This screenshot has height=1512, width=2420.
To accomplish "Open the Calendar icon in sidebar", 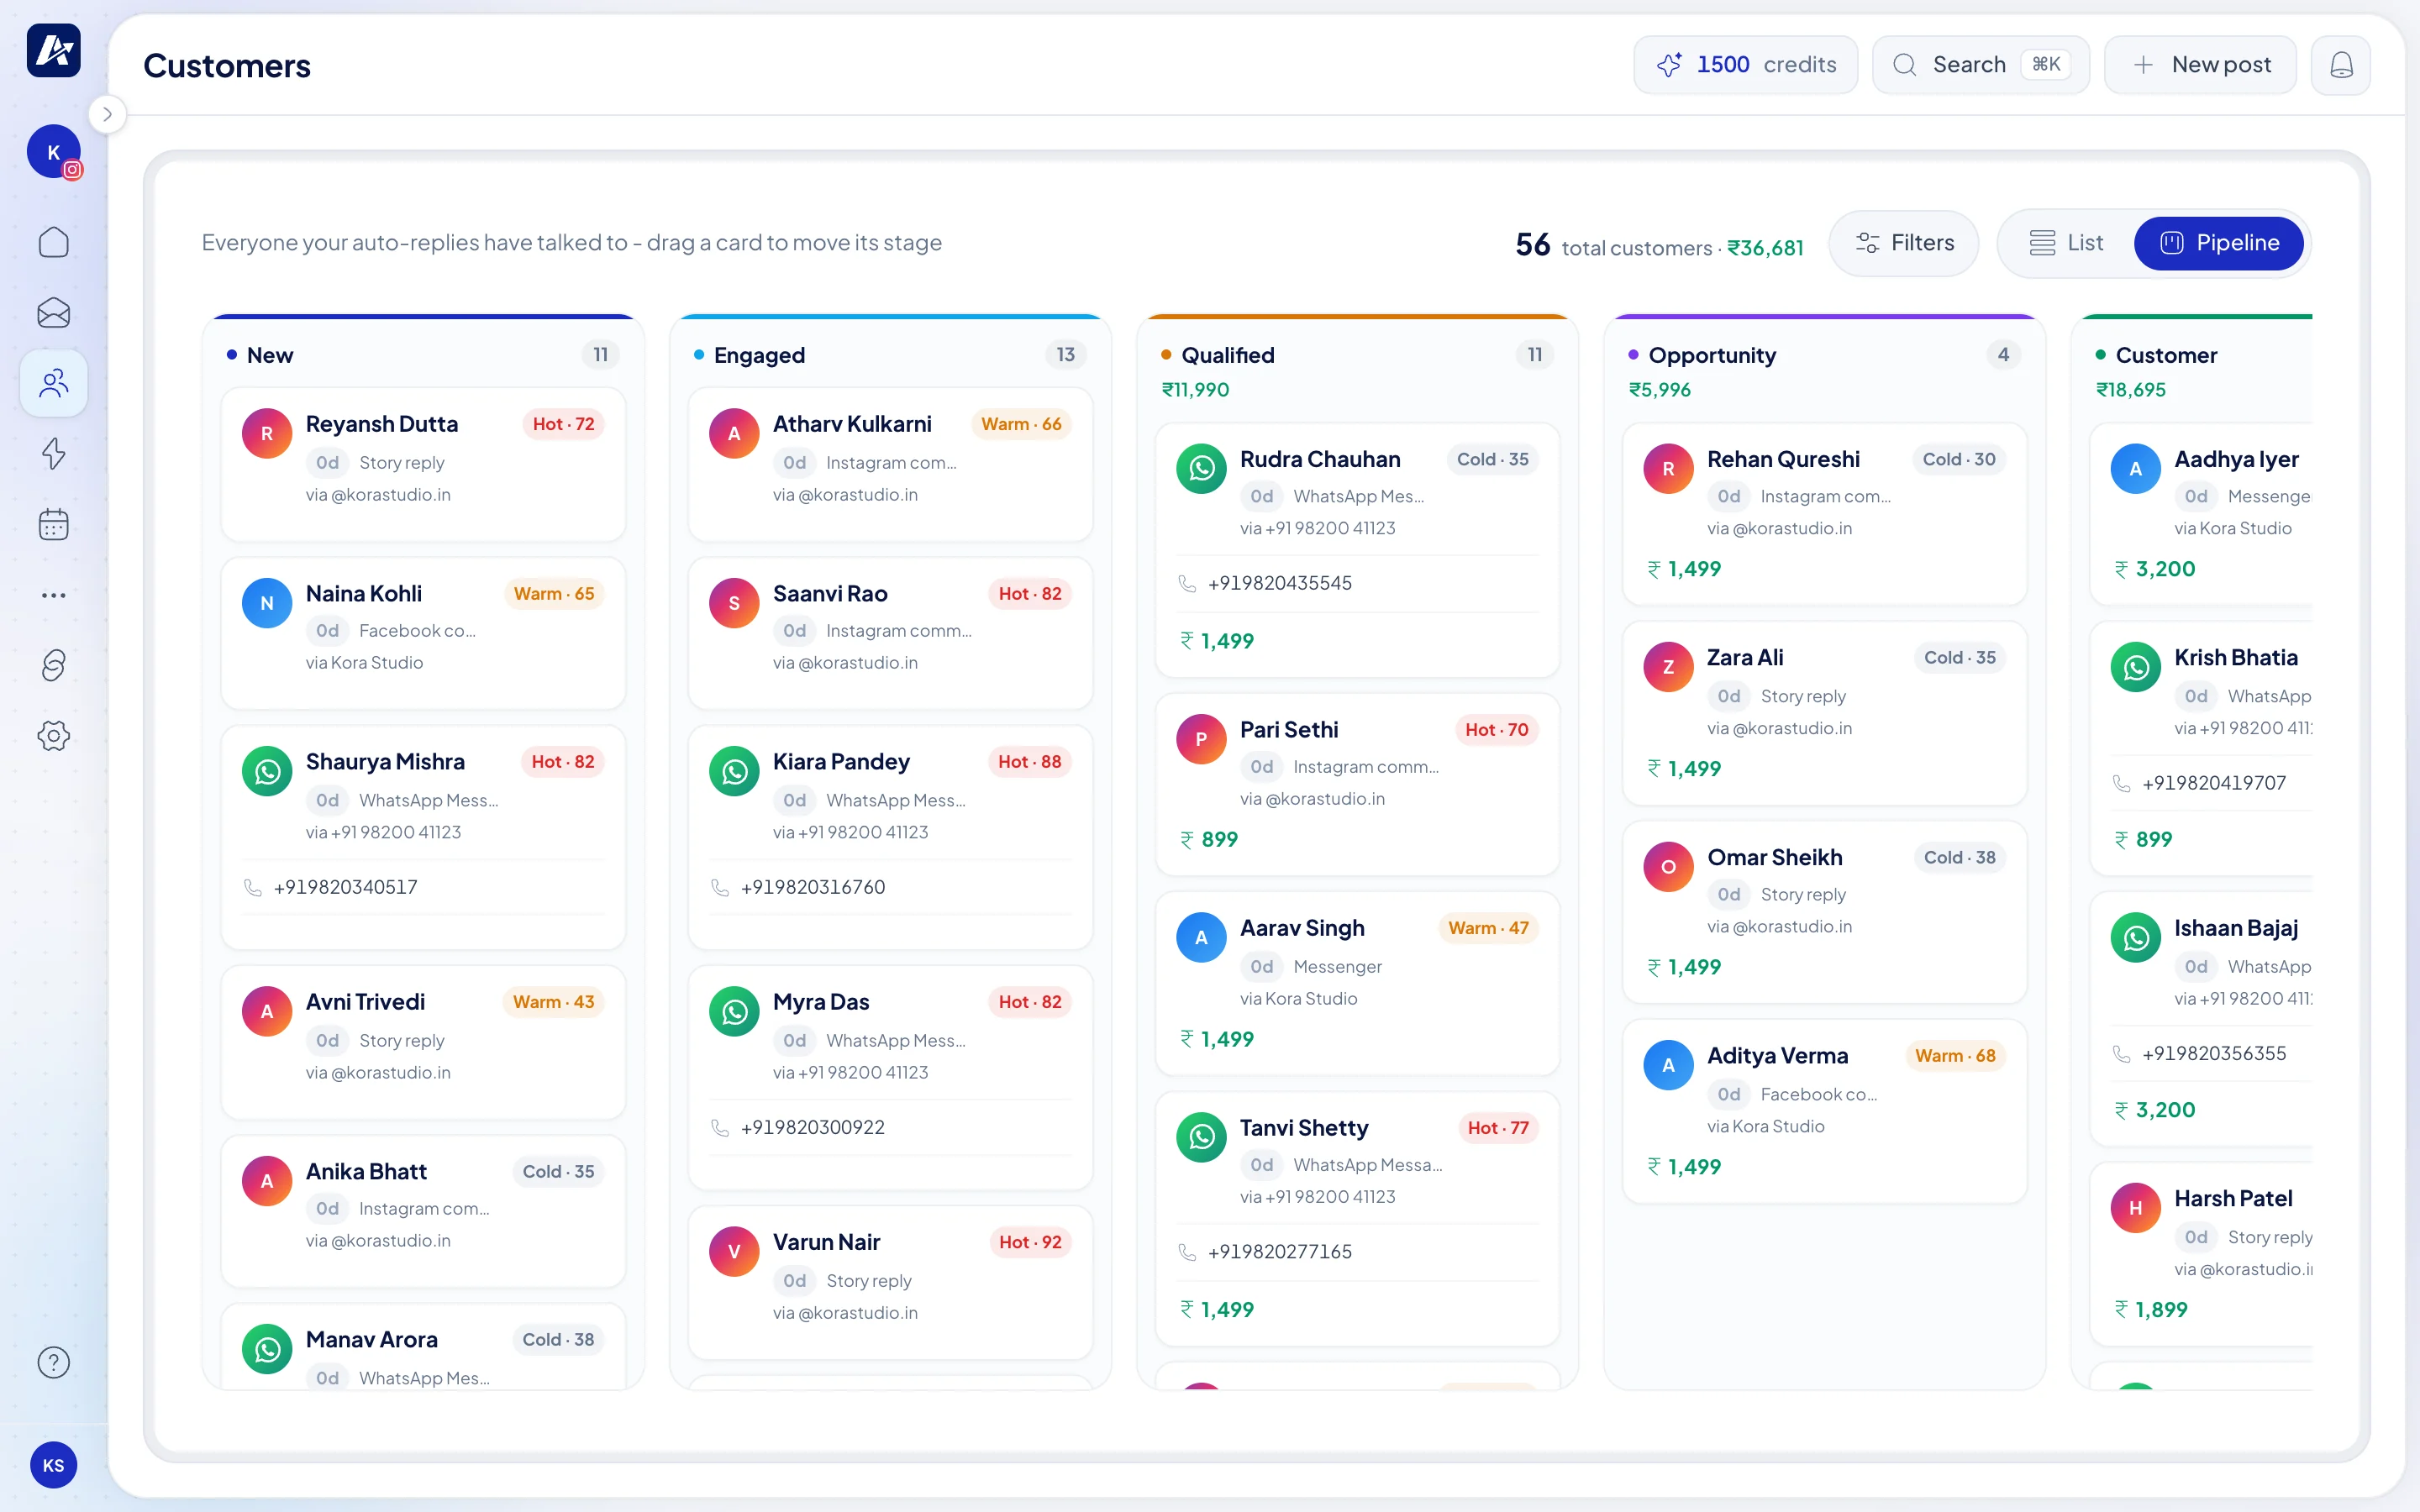I will [x=53, y=524].
